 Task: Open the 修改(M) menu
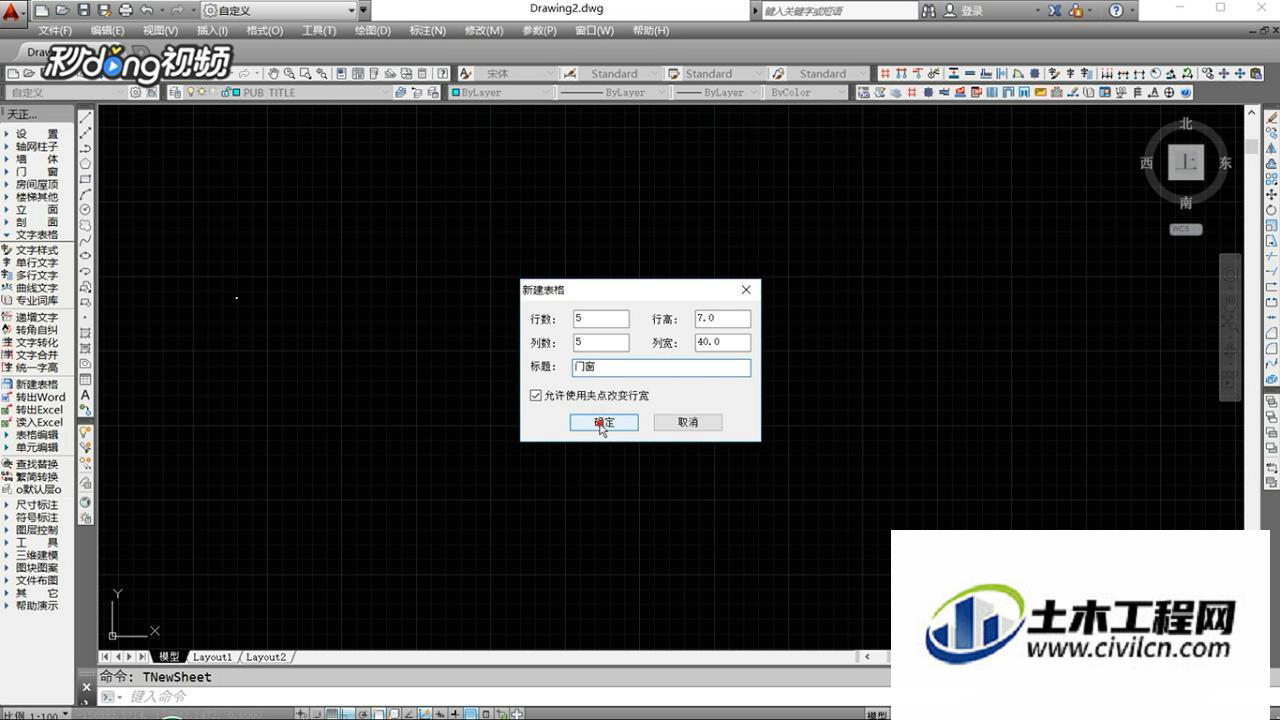[484, 31]
